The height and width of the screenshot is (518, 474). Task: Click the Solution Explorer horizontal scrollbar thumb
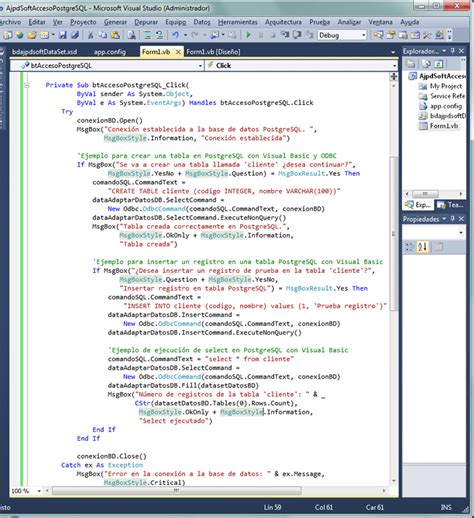[425, 194]
